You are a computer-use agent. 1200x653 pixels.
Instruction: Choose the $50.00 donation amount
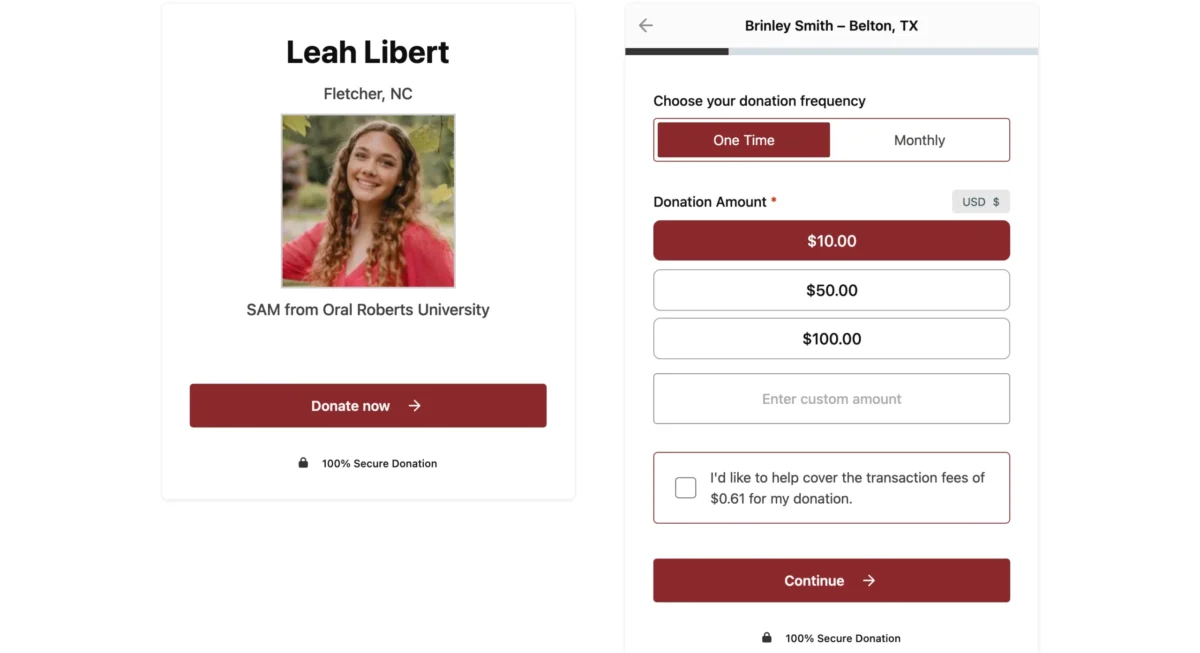(x=831, y=290)
